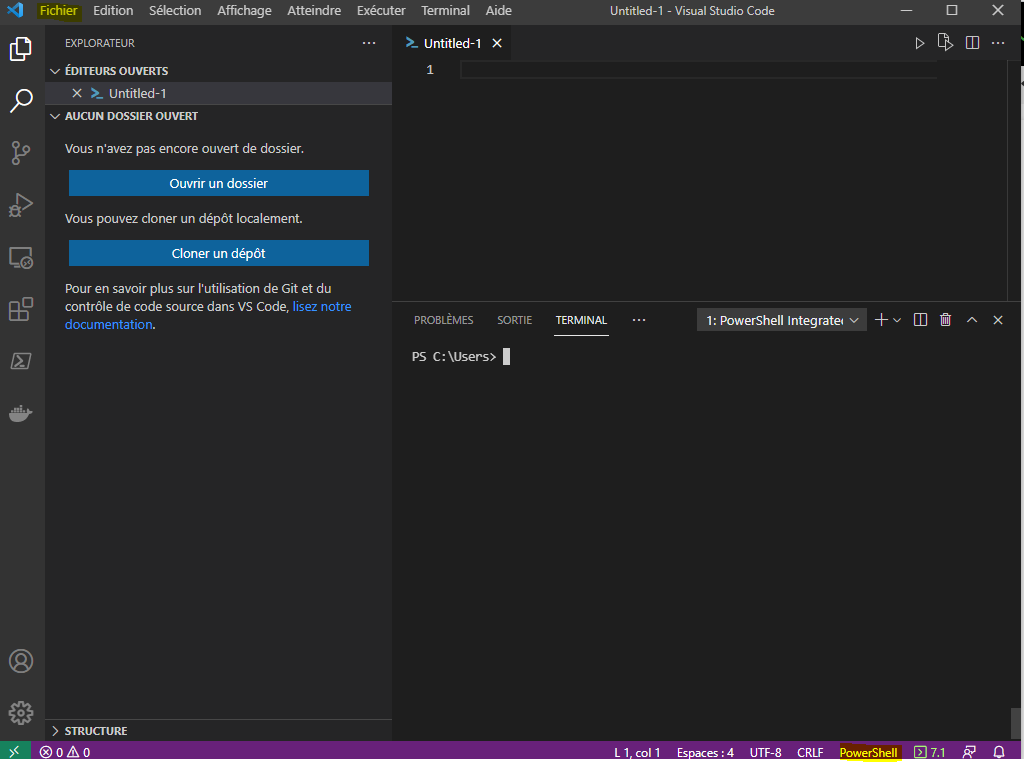The height and width of the screenshot is (762, 1024).
Task: Open the Run and Debug view
Action: (21, 205)
